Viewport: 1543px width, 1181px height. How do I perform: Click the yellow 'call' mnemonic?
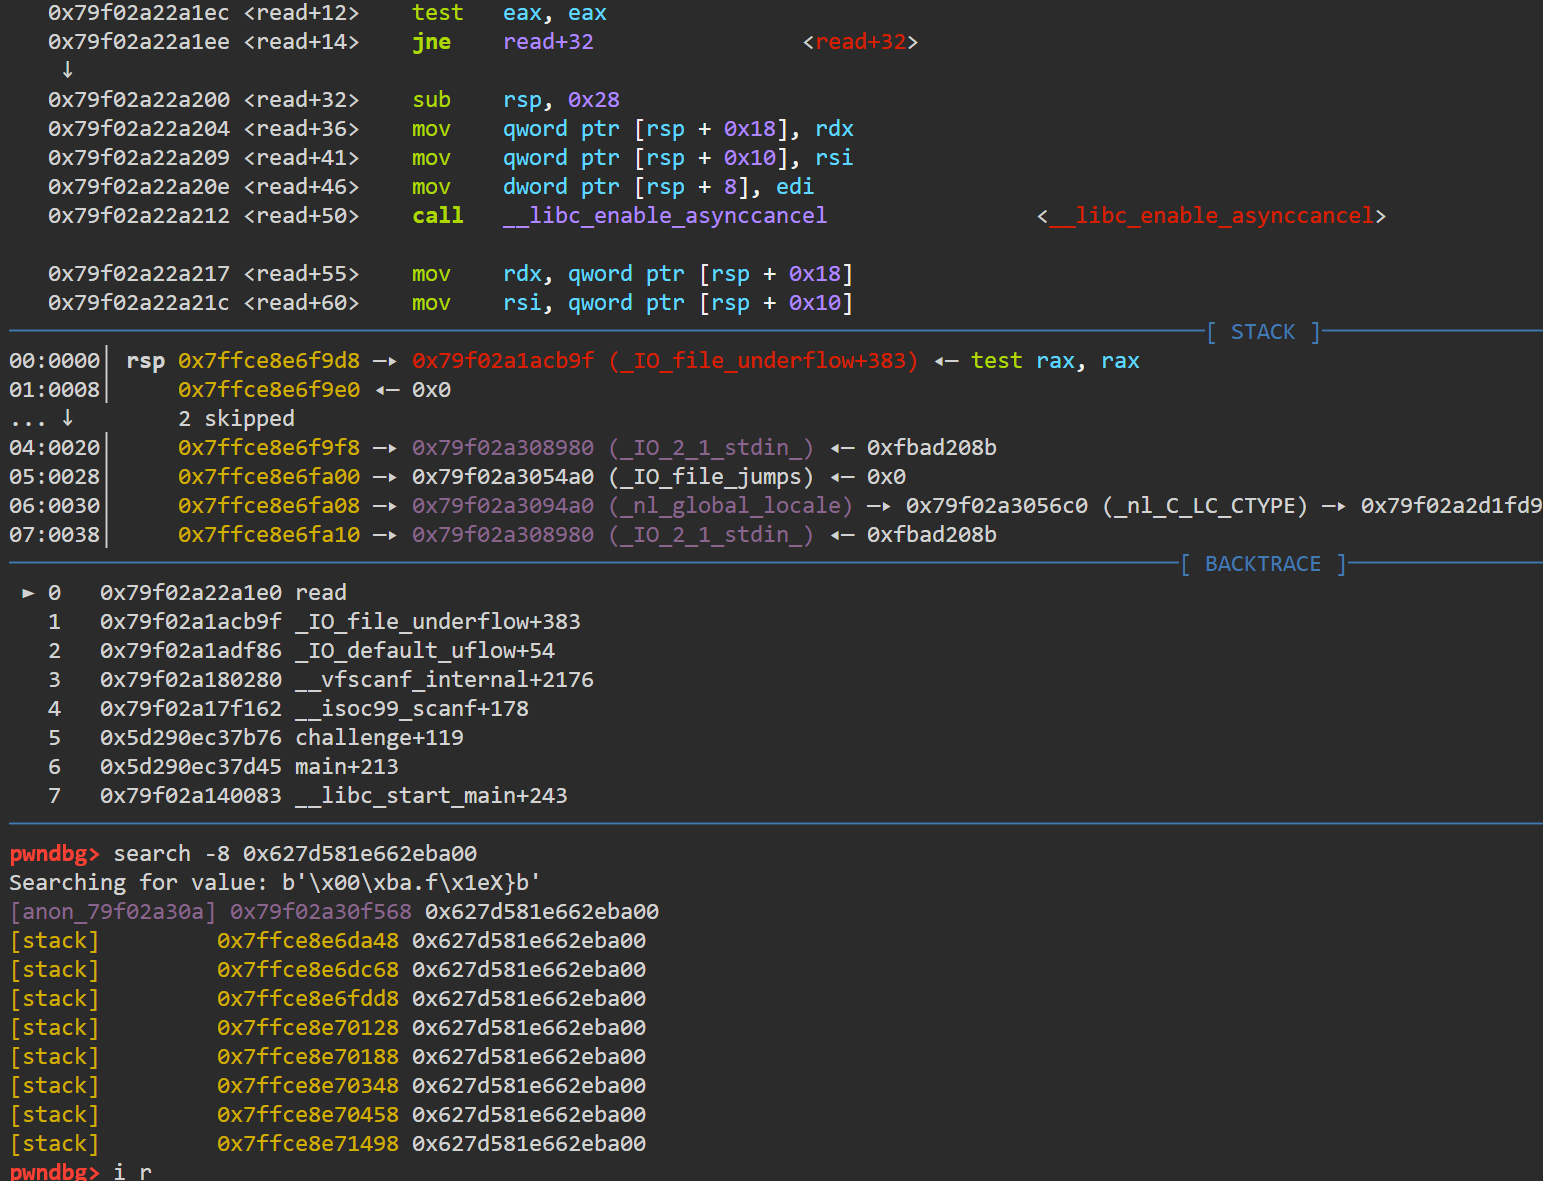[x=438, y=216]
